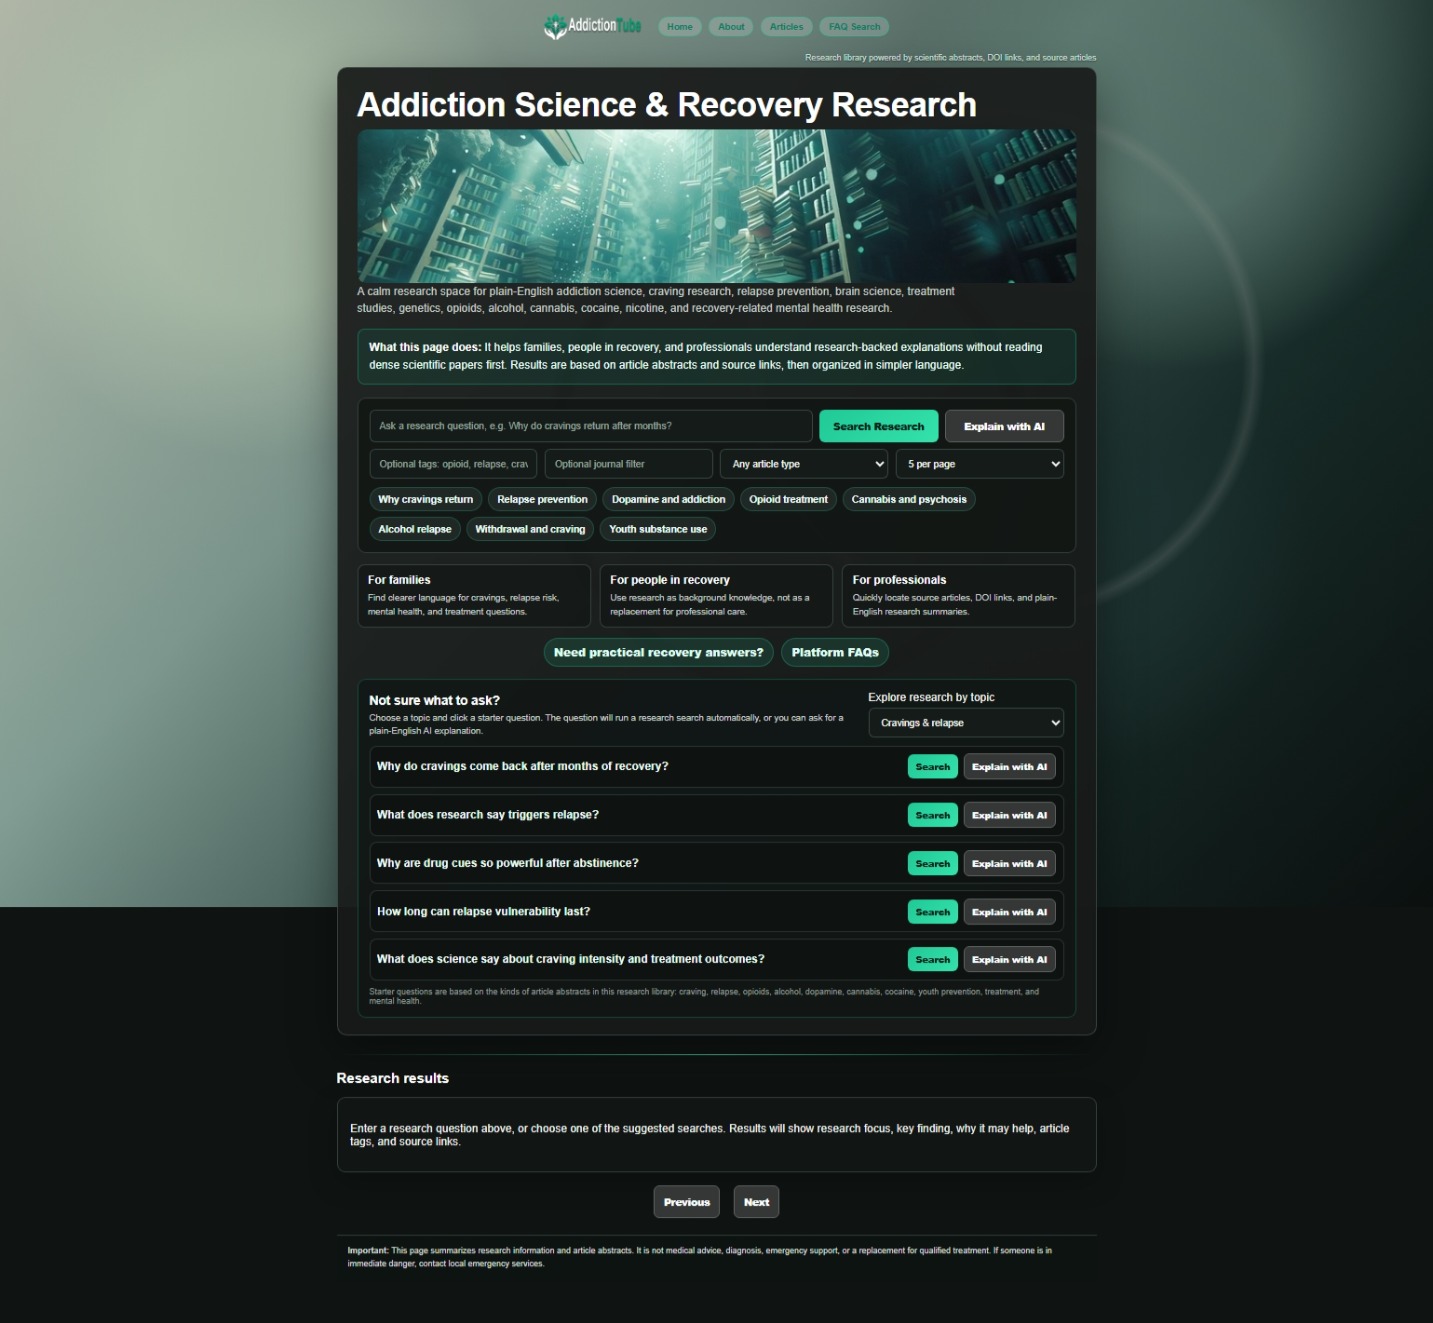Screen dimensions: 1433x1323
Task: Focus the research question input field
Action: [x=590, y=426]
